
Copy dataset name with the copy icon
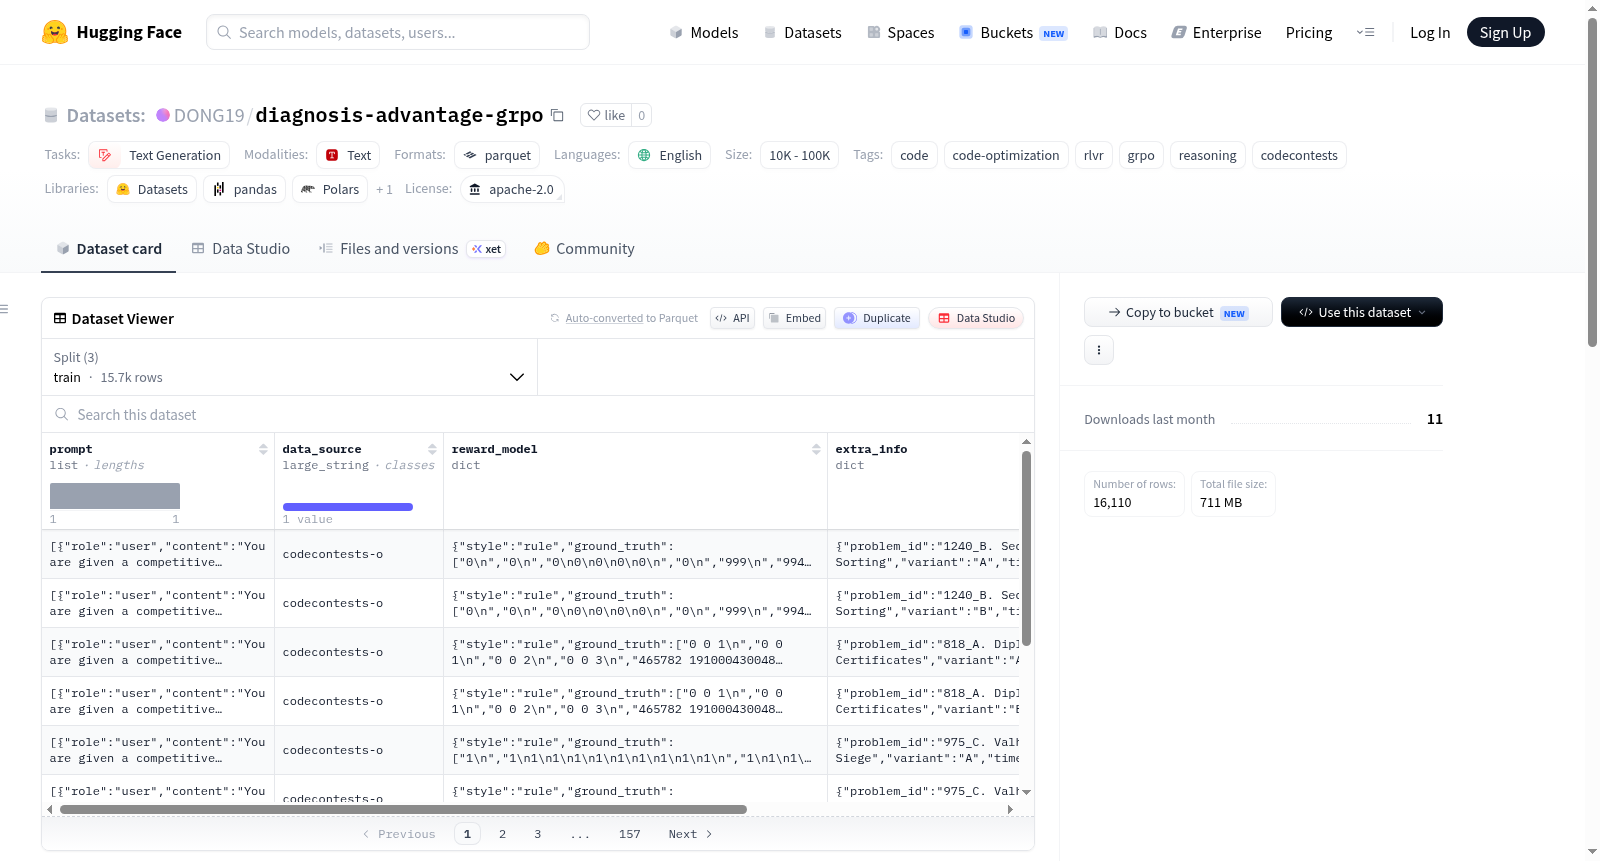click(x=558, y=115)
